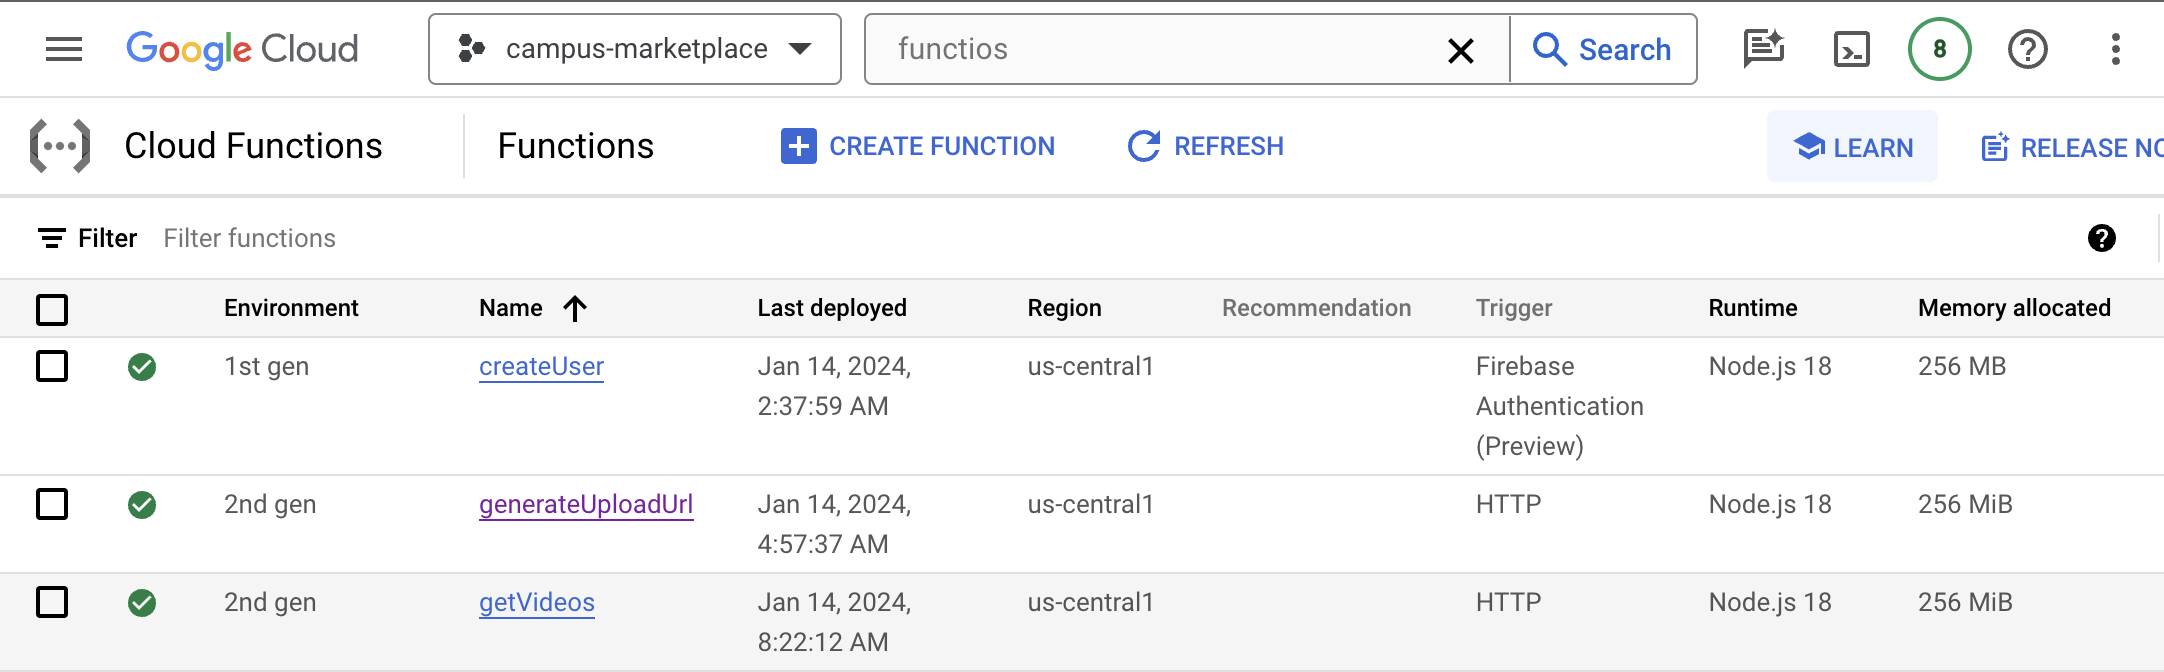This screenshot has height=672, width=2164.
Task: Open the Gemini chat assistant icon
Action: pos(1763,49)
